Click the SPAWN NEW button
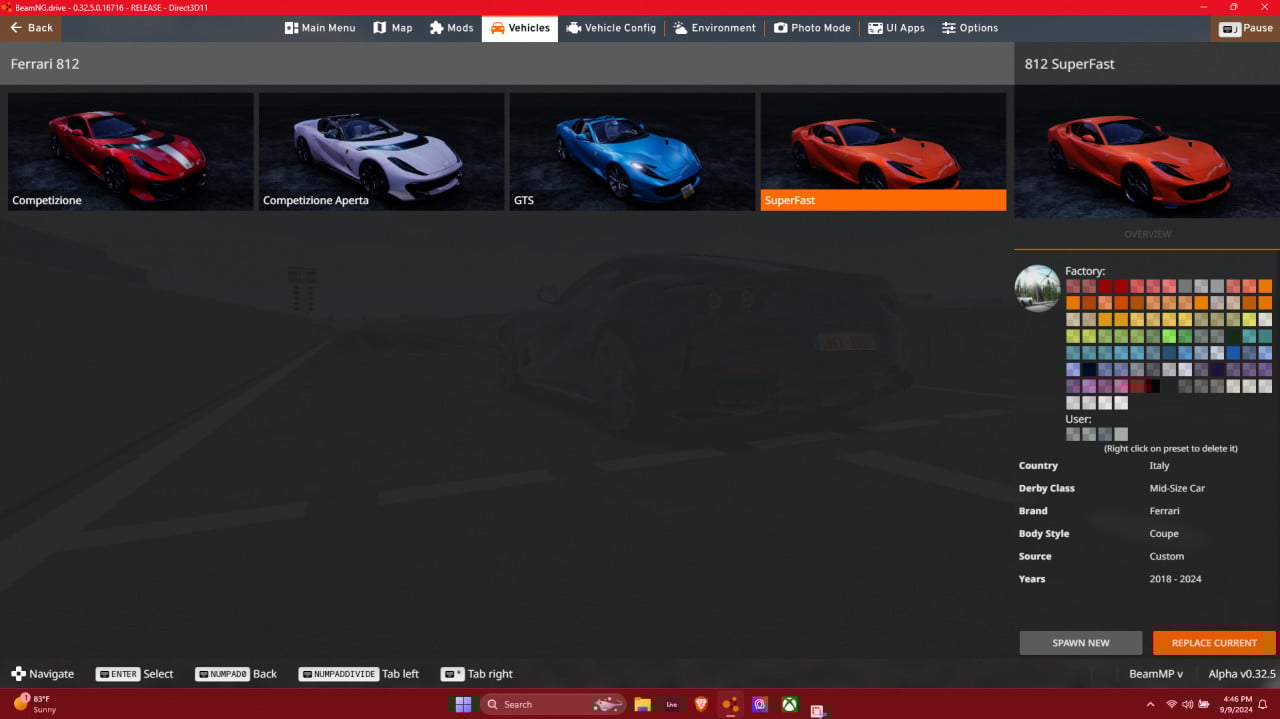Screen dimensions: 1280x719 (x=1081, y=643)
